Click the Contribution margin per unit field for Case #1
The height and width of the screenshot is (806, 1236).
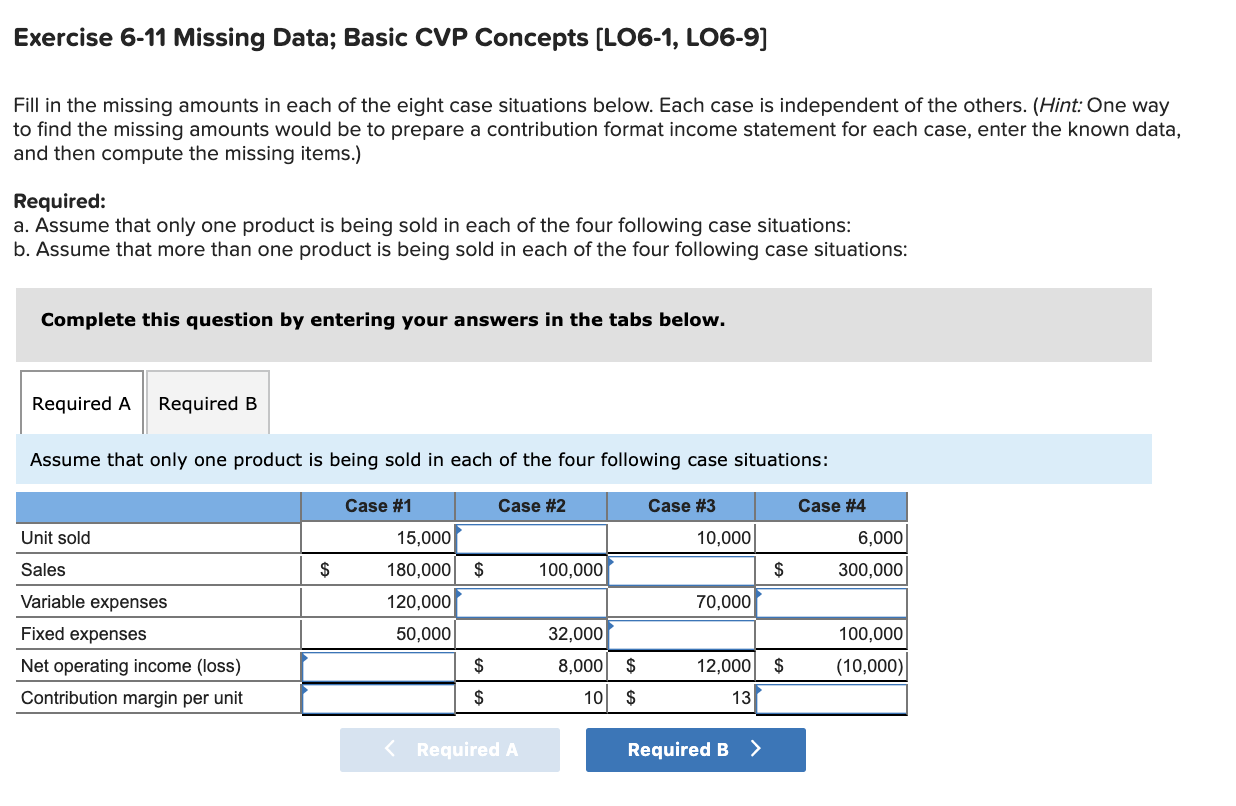point(378,697)
